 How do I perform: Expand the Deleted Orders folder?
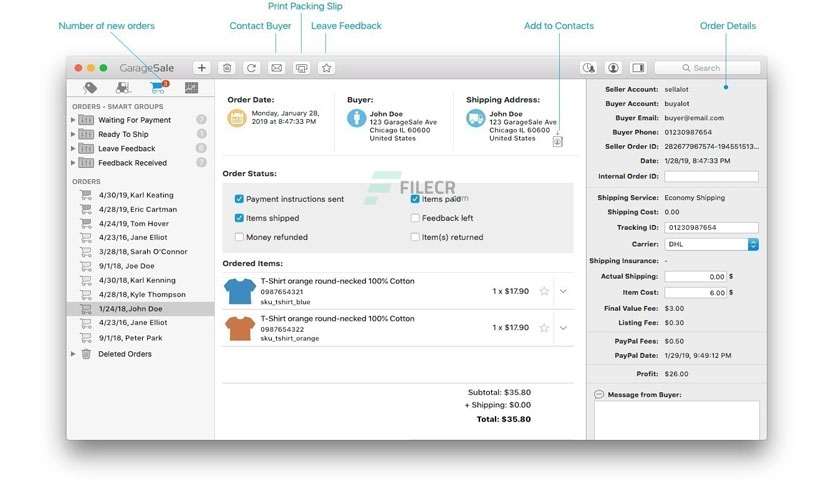(x=73, y=354)
